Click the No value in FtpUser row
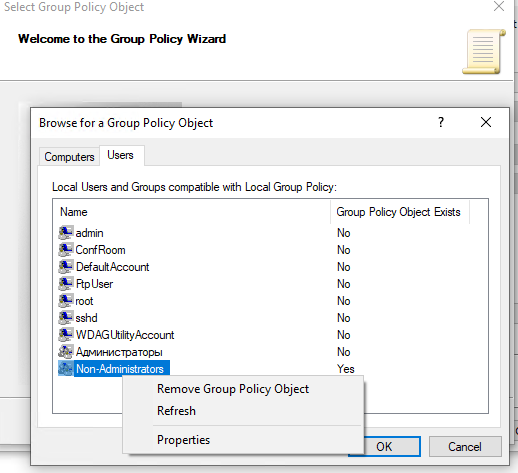The image size is (518, 473). [344, 284]
